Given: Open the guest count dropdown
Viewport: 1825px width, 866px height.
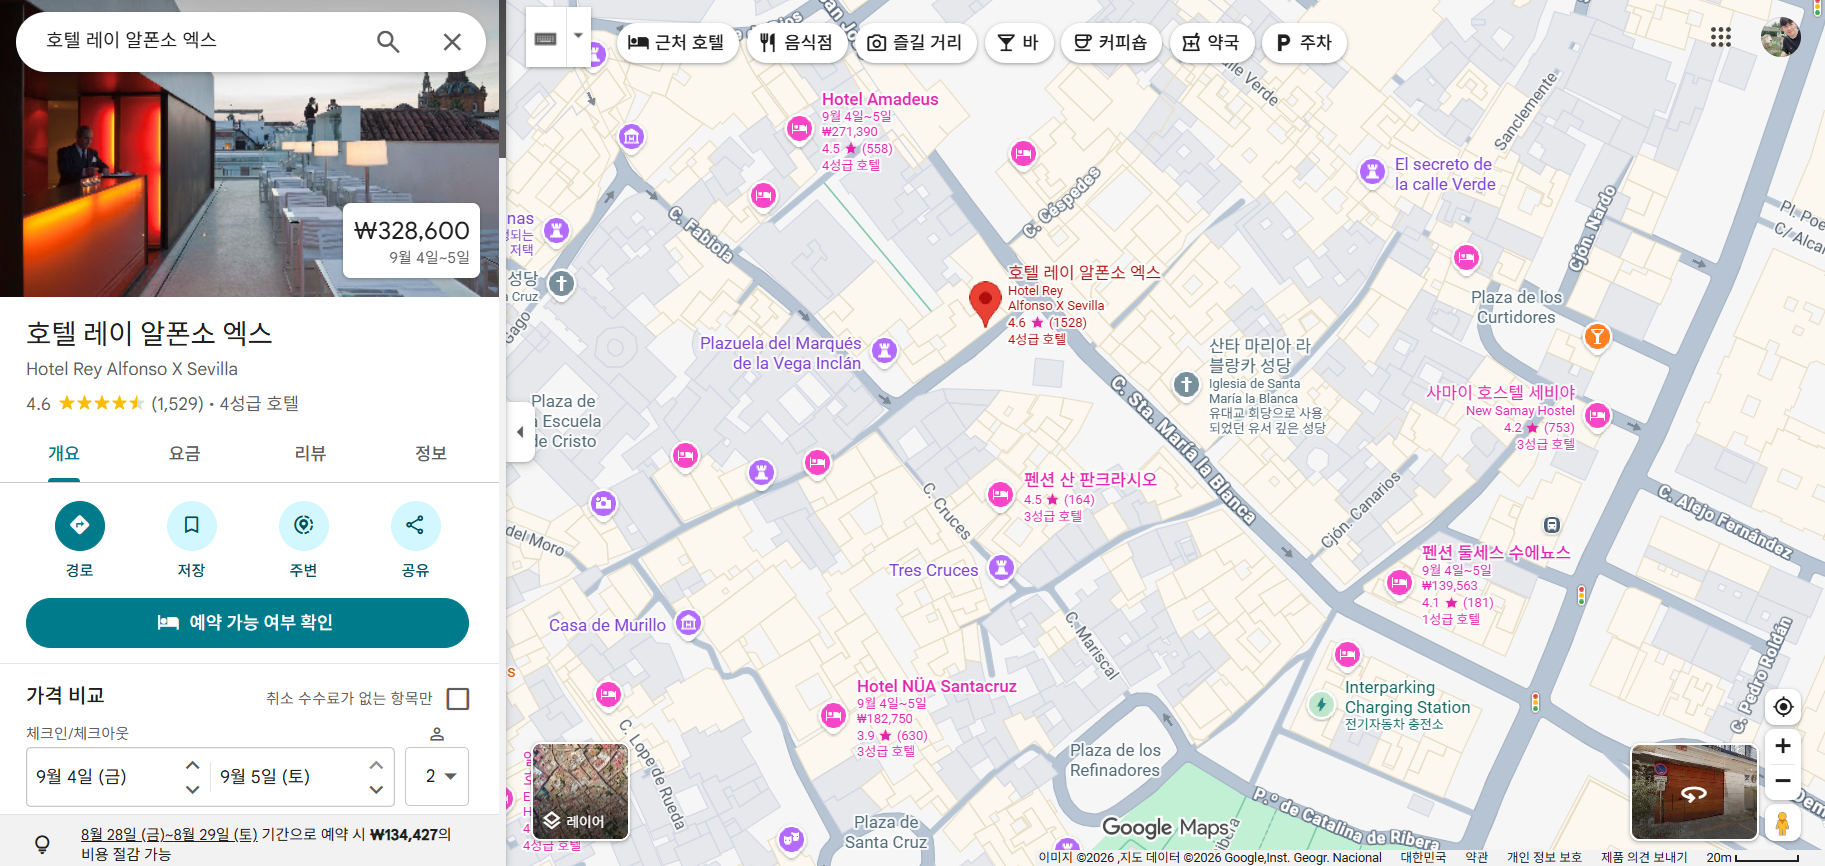Looking at the screenshot, I should (x=437, y=776).
